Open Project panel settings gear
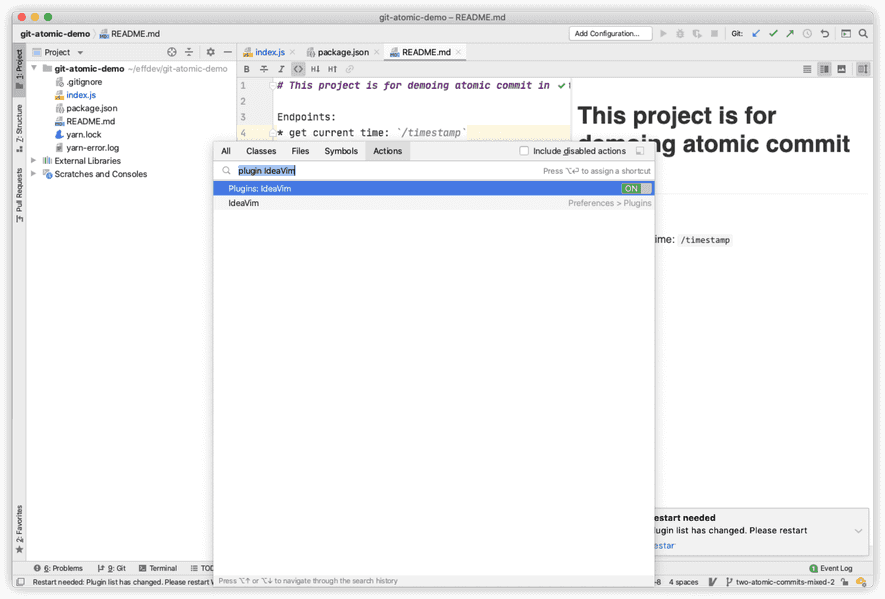The width and height of the screenshot is (885, 599). (210, 52)
